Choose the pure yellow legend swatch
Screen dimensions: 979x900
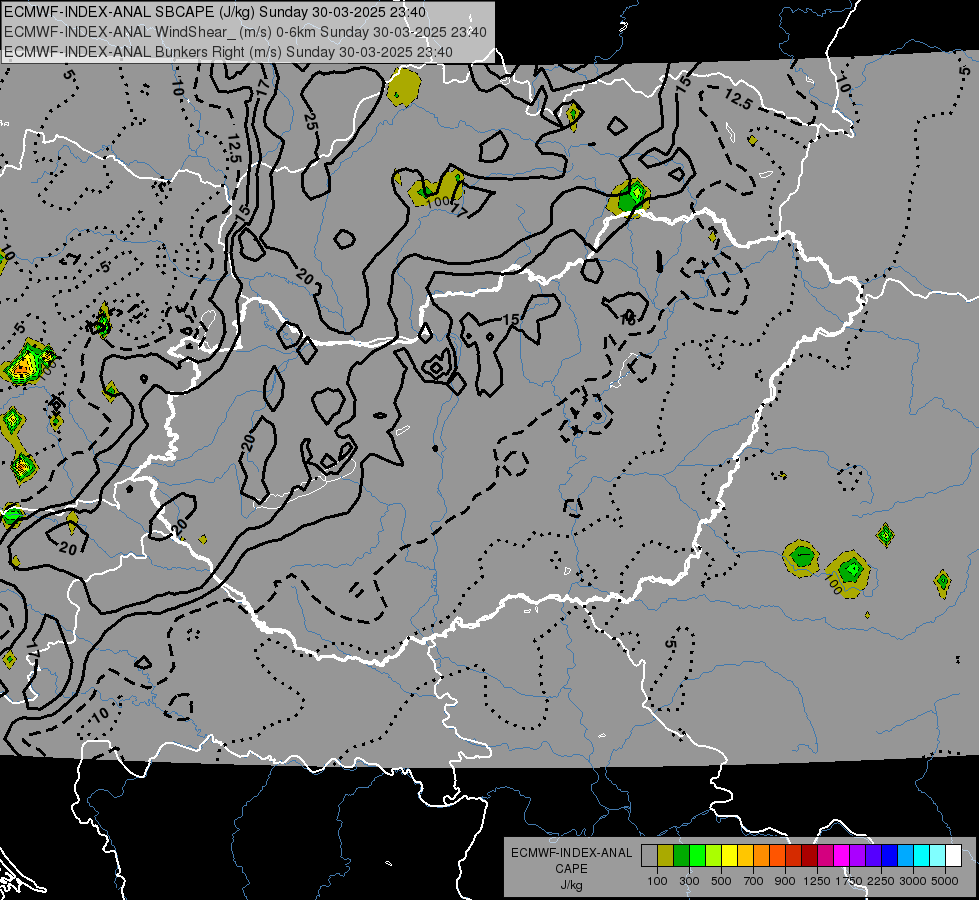(x=729, y=856)
